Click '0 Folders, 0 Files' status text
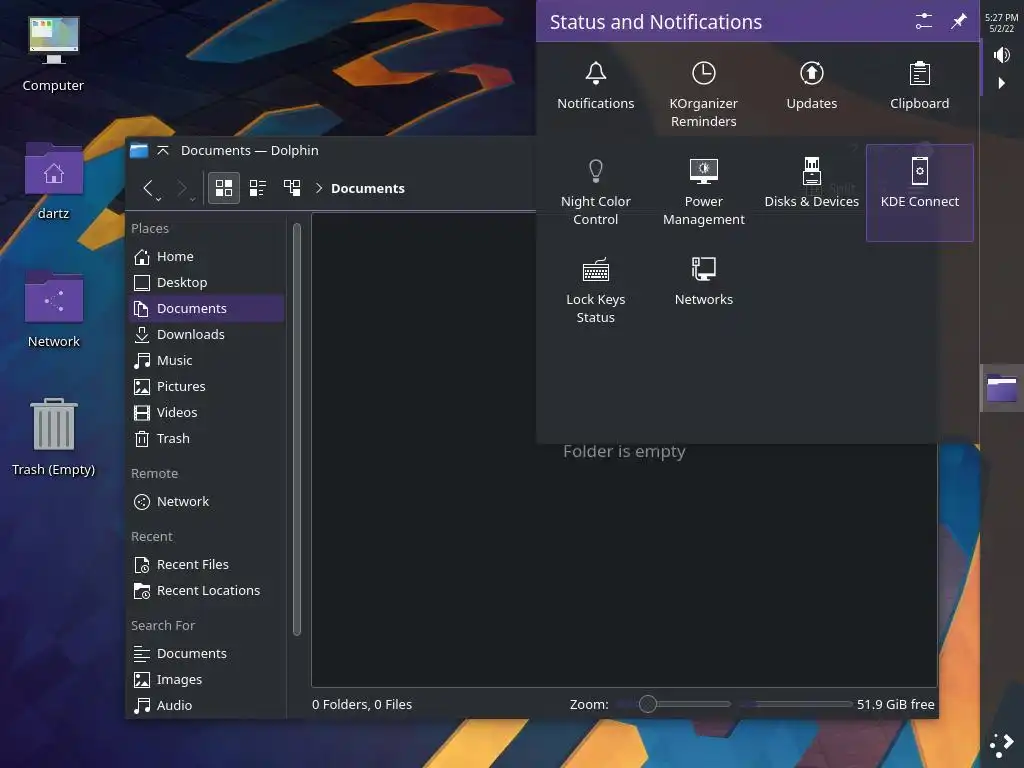The image size is (1024, 768). pos(362,704)
